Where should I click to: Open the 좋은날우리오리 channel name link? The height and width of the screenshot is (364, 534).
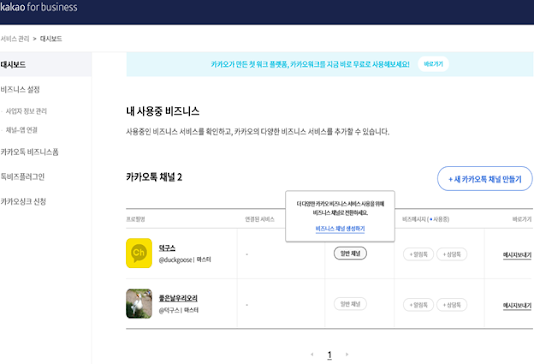point(178,298)
